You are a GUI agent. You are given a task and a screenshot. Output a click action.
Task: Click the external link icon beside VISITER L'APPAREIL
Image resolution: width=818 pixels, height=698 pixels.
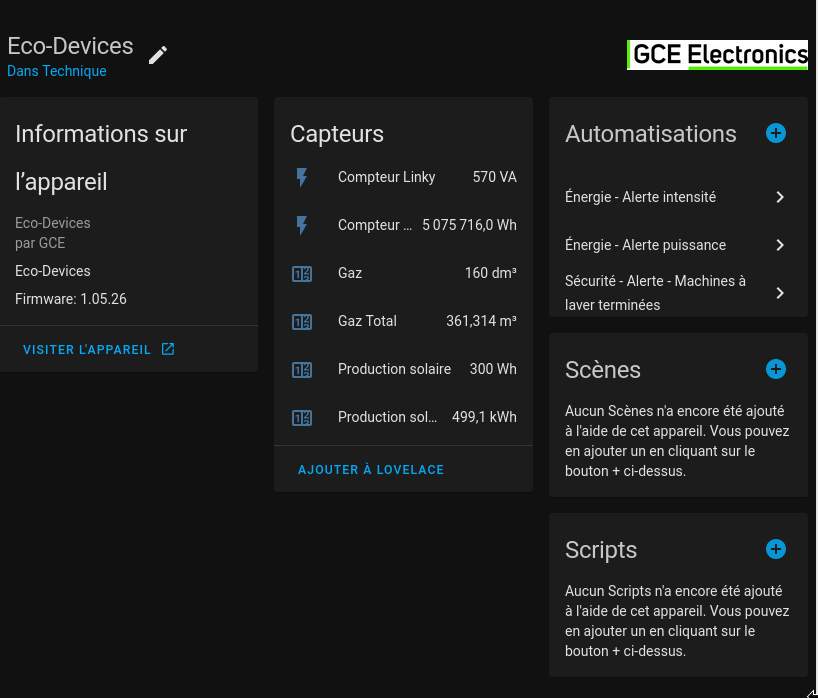click(168, 349)
